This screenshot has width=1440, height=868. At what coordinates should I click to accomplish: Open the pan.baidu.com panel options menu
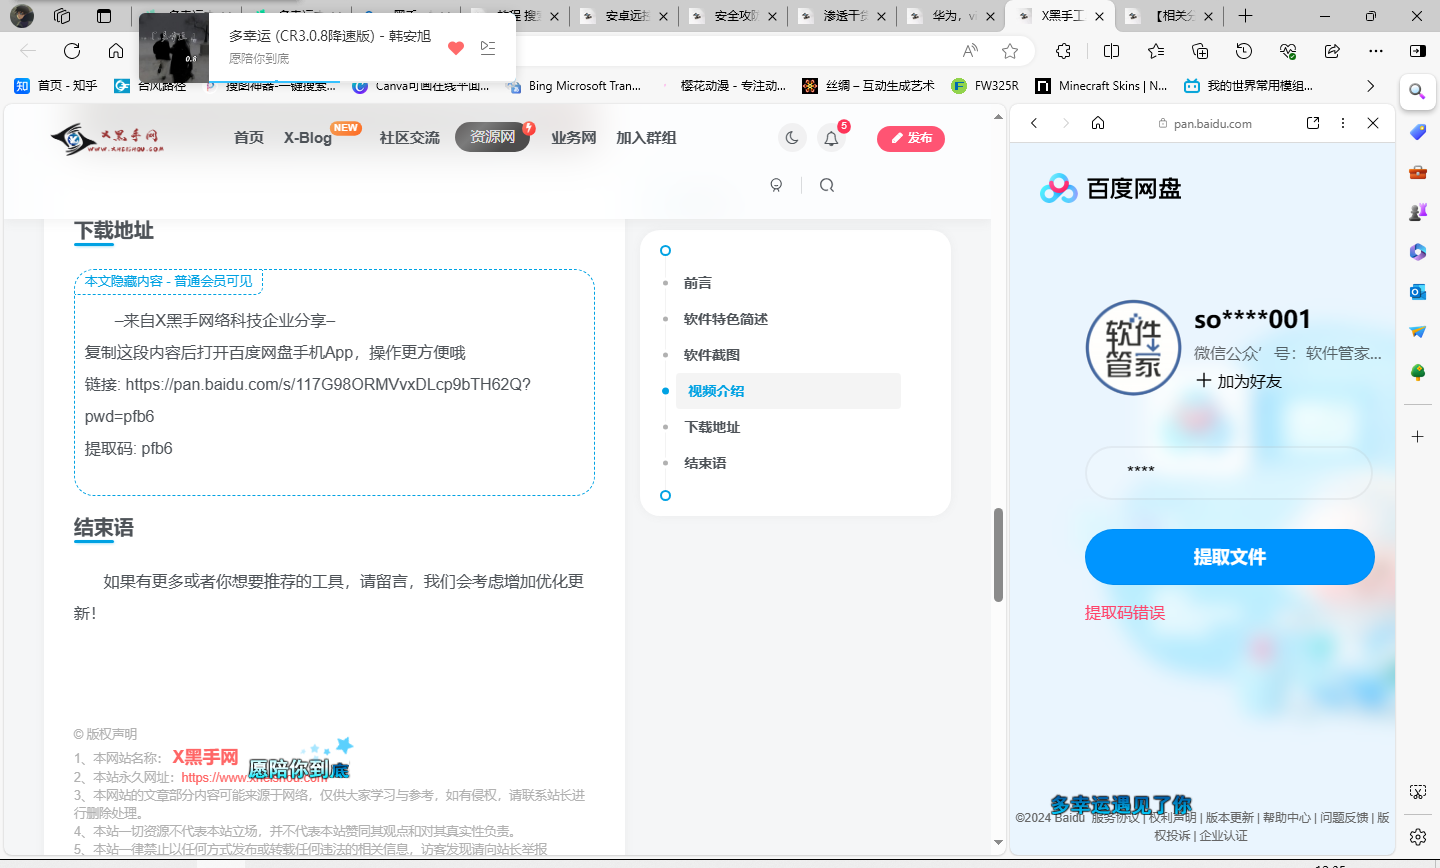(x=1343, y=123)
